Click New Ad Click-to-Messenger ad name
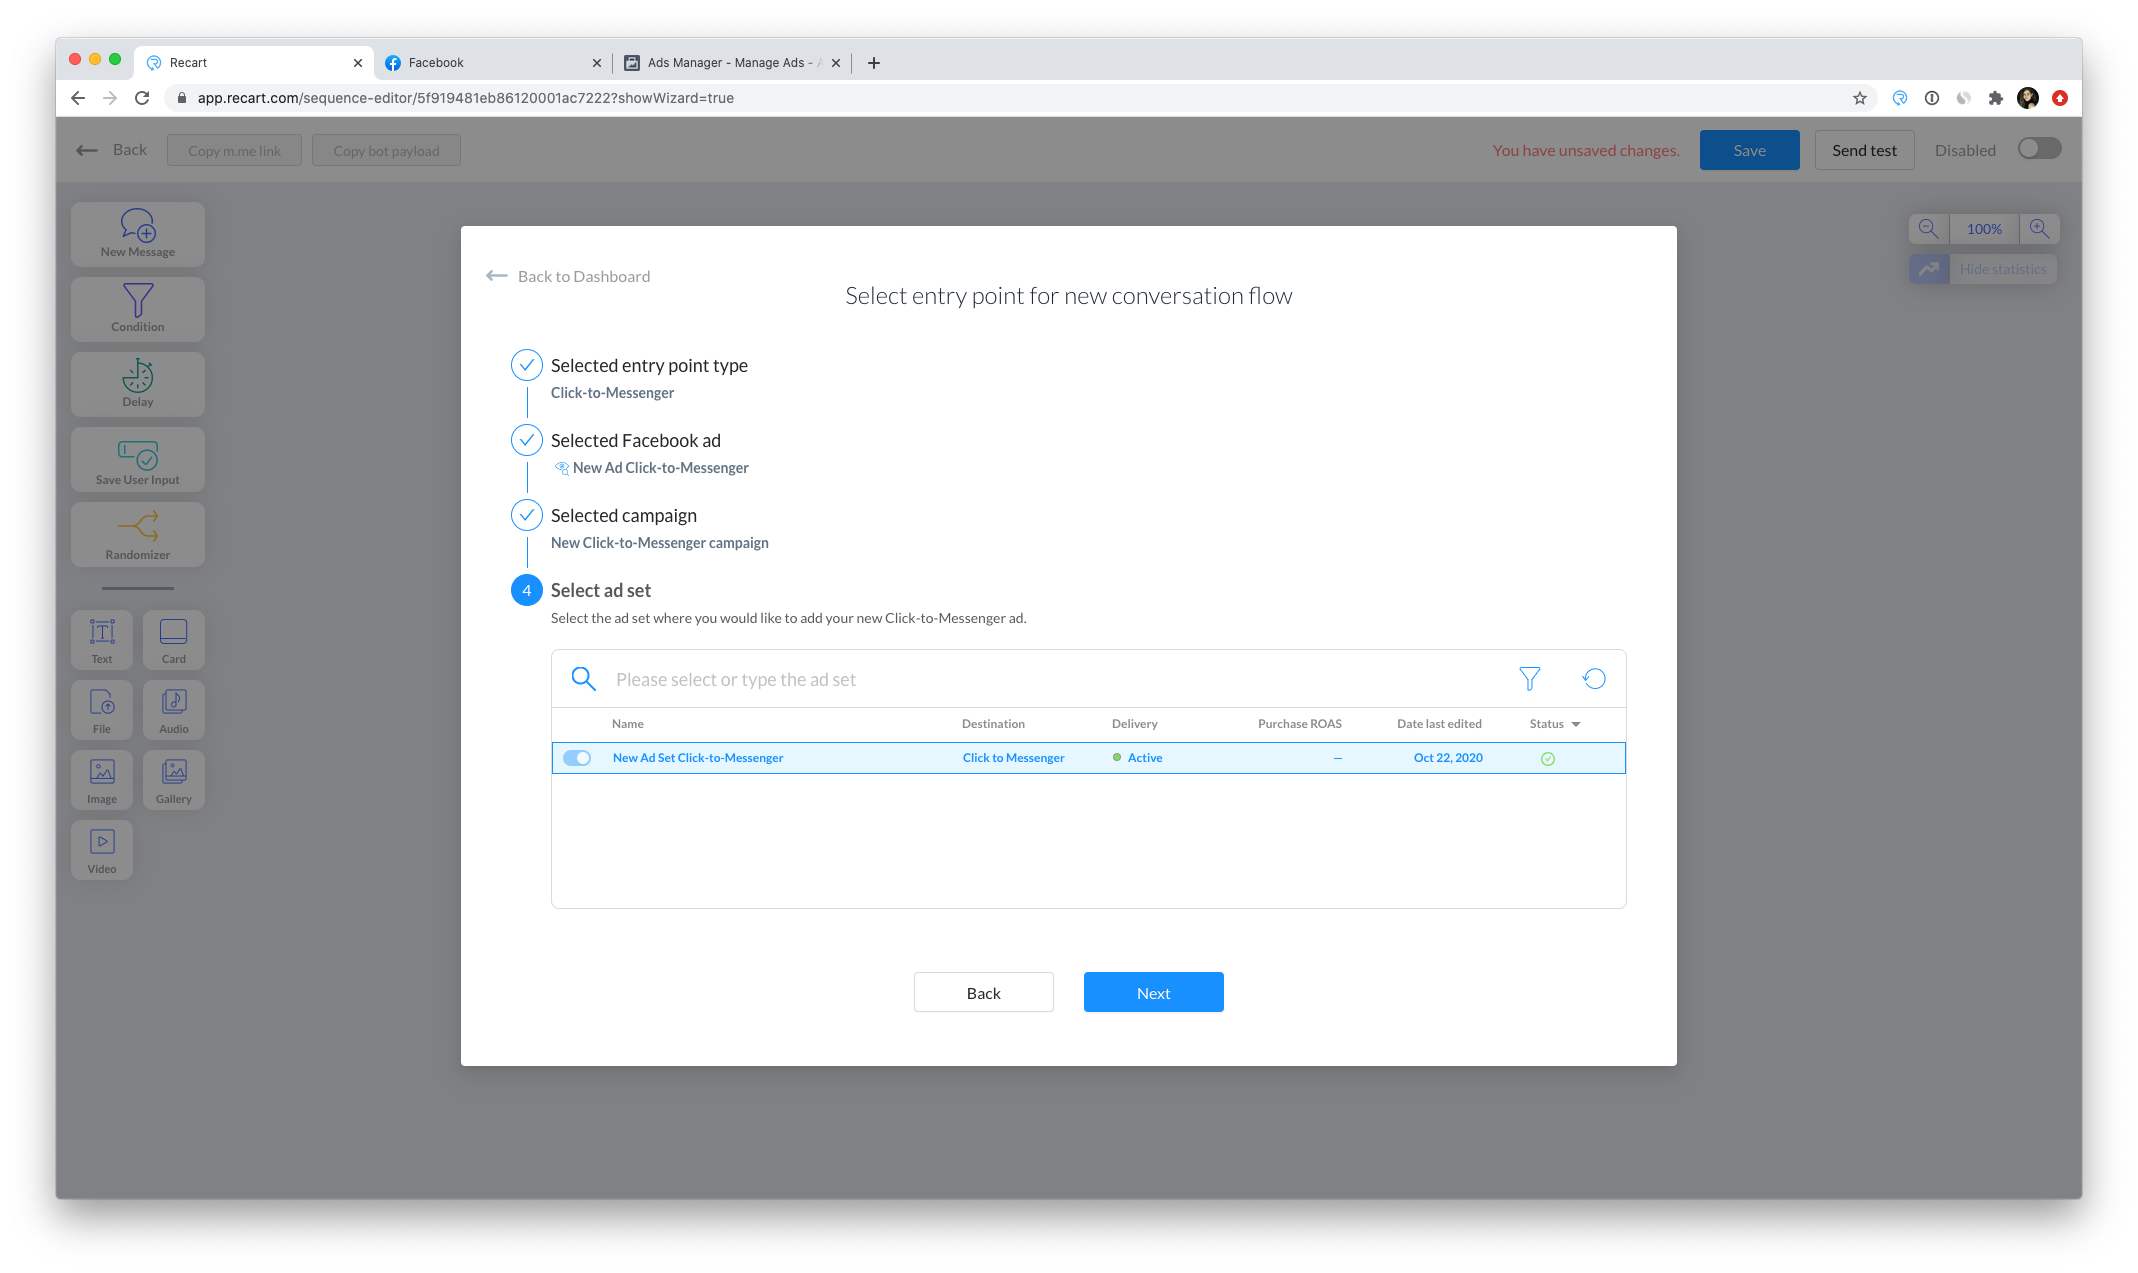 (x=661, y=468)
